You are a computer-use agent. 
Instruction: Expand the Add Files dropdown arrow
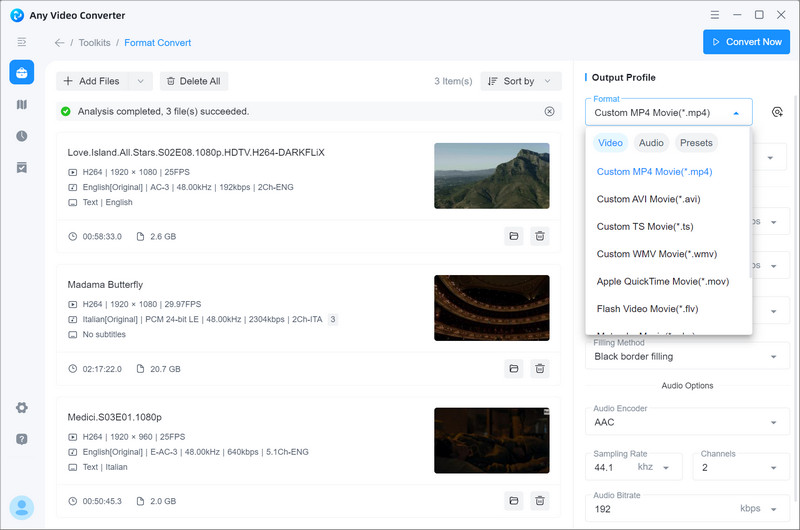[x=140, y=81]
